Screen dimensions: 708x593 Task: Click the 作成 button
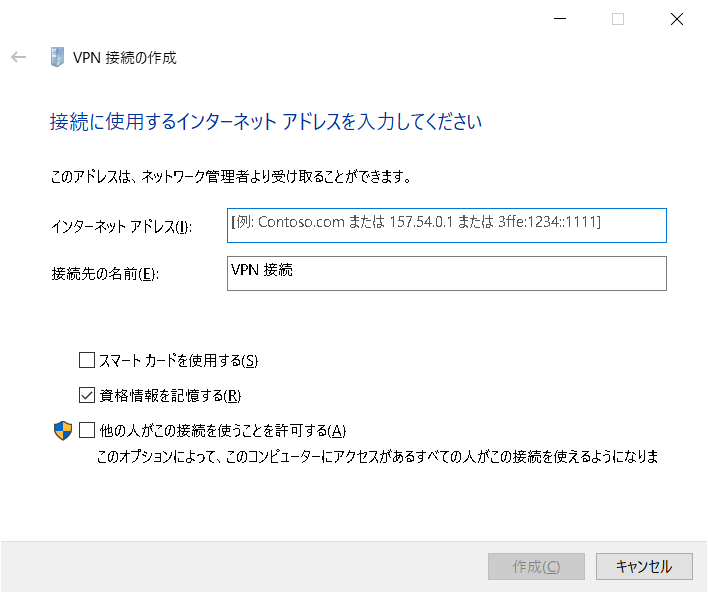point(536,566)
